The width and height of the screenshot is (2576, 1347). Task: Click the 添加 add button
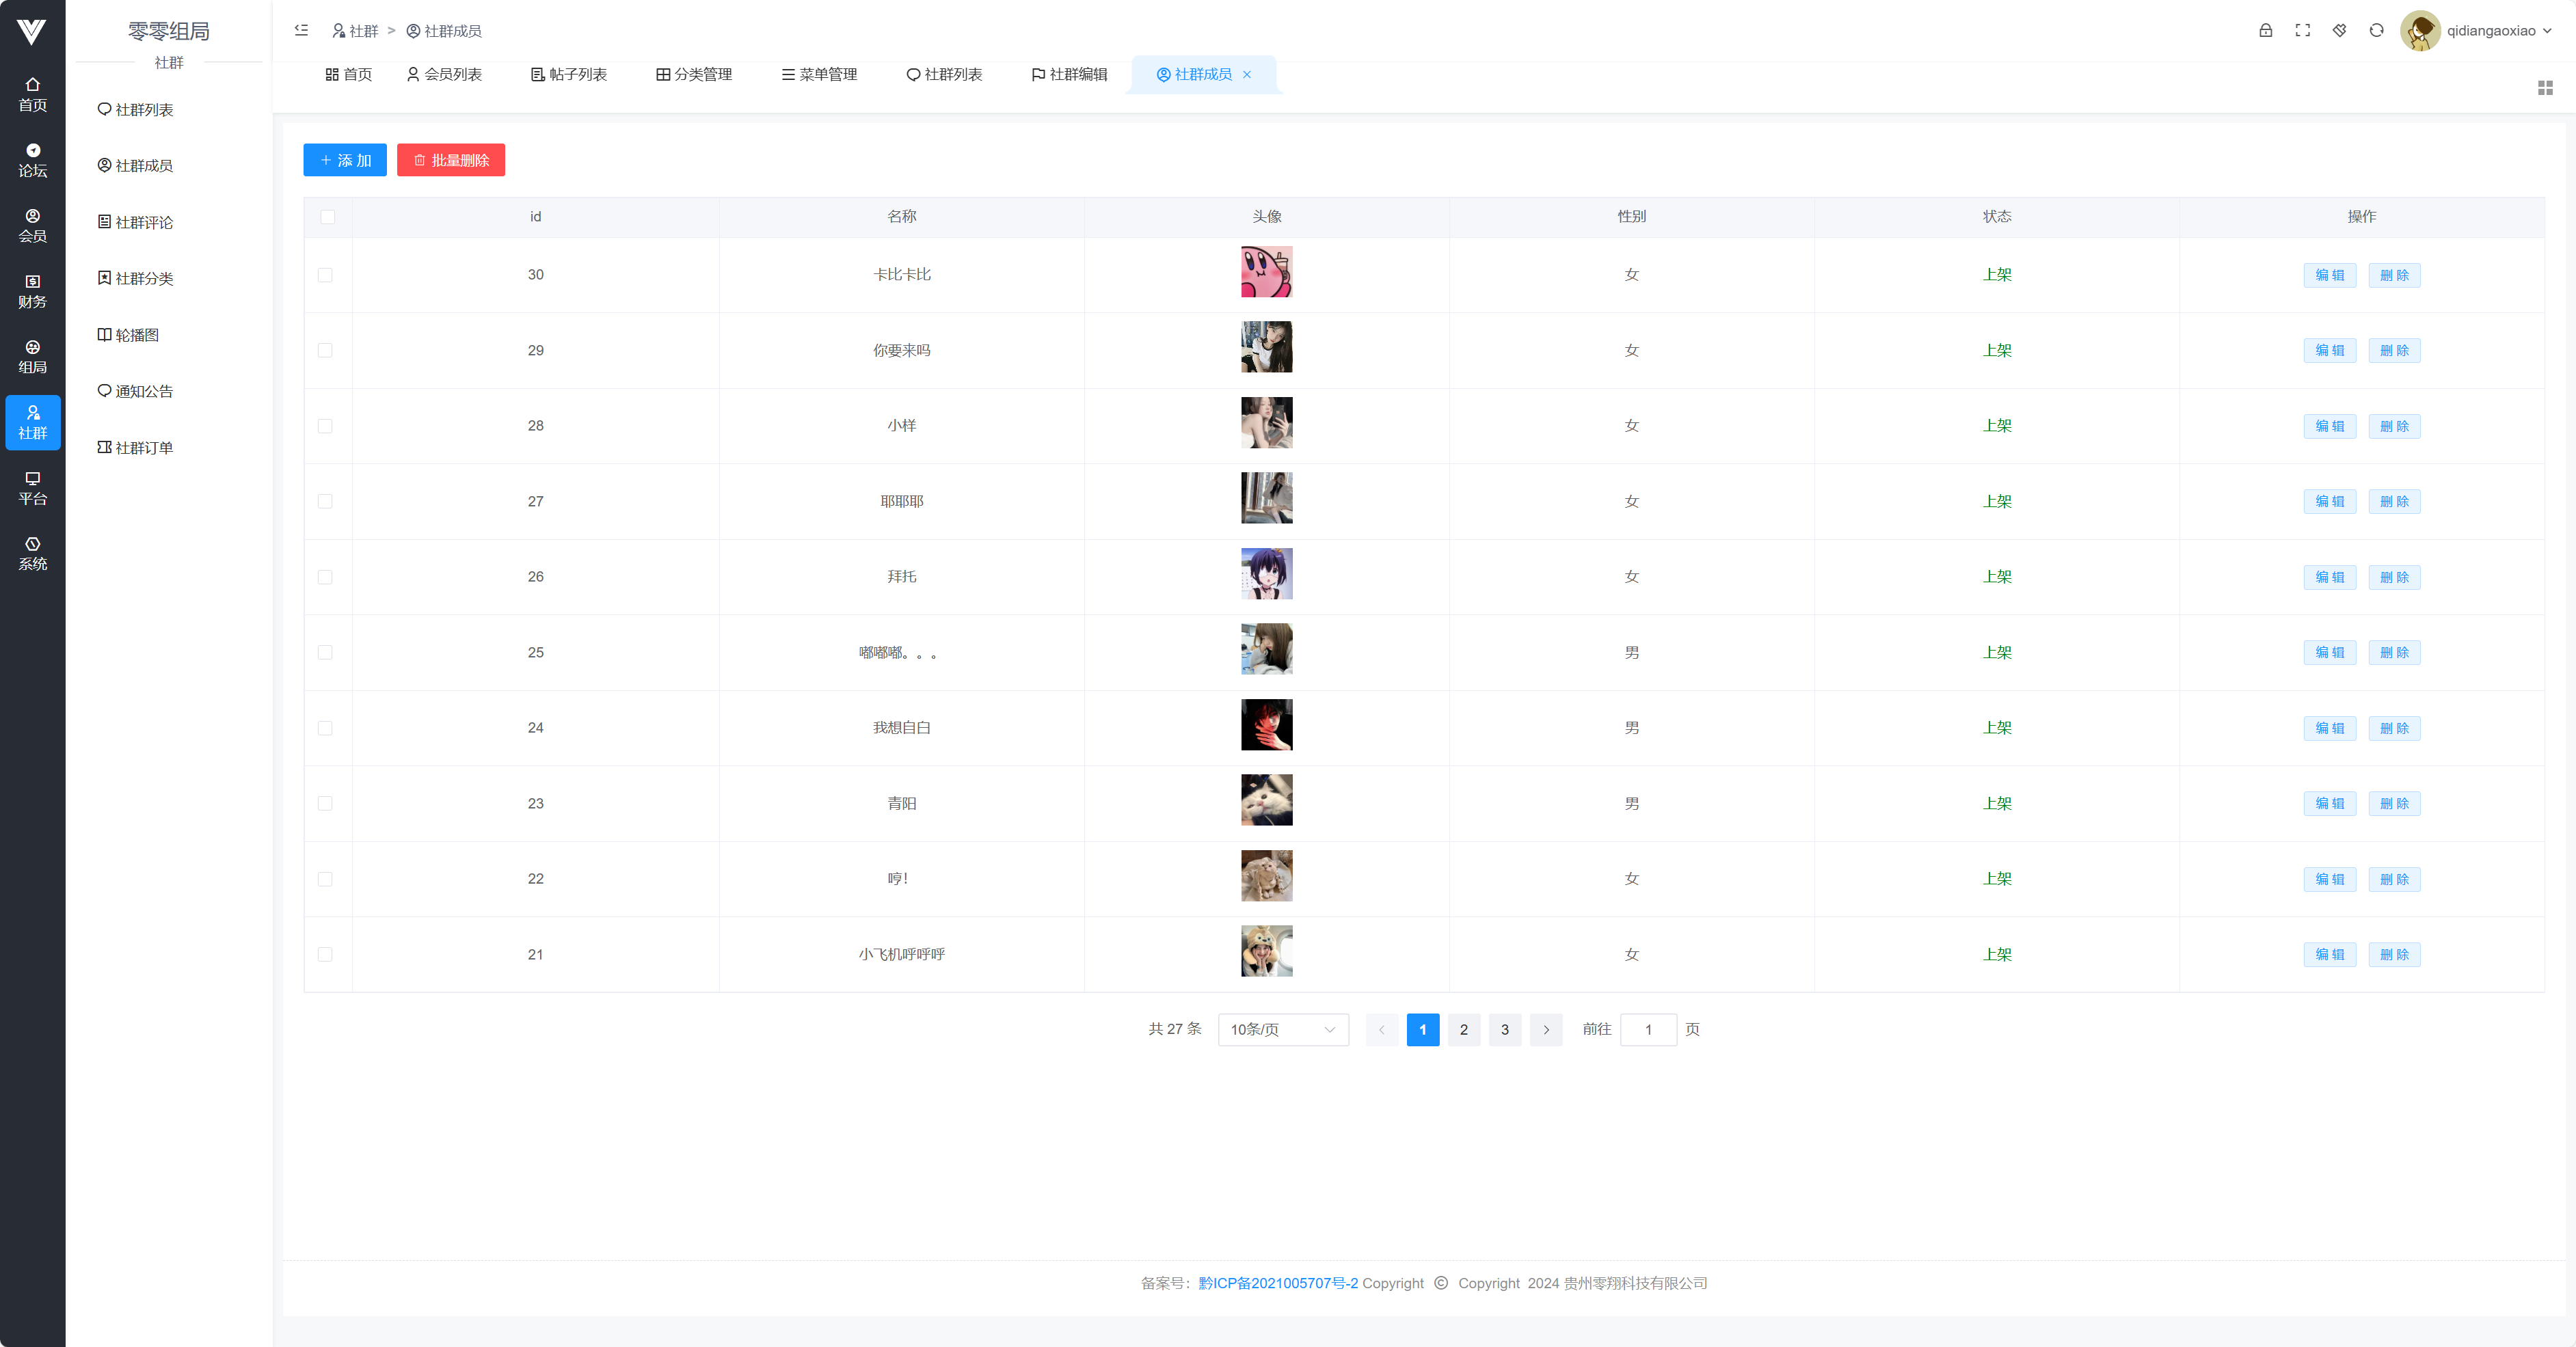pyautogui.click(x=345, y=160)
